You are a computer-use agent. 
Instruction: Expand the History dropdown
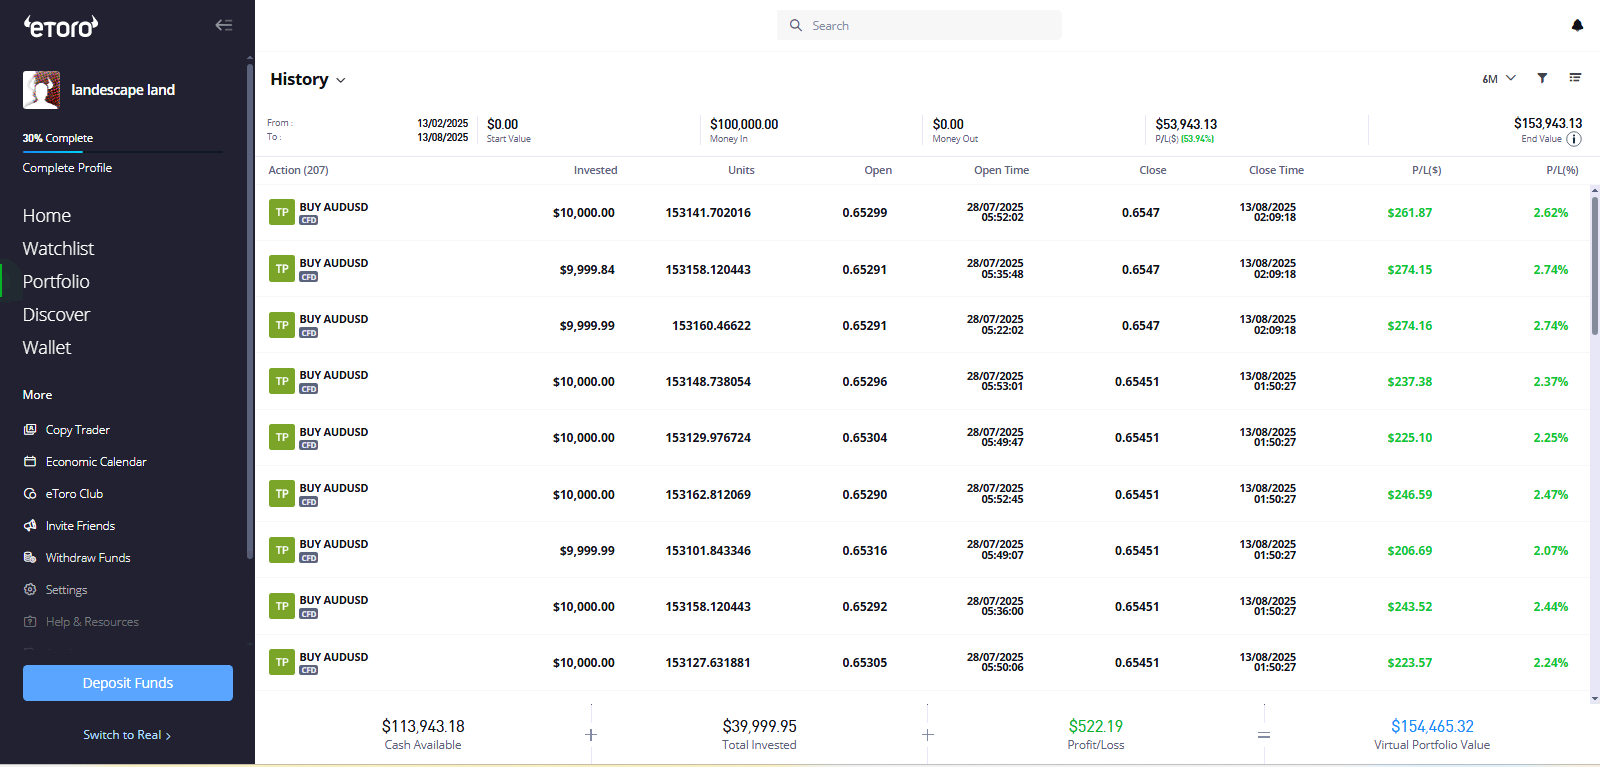click(308, 80)
